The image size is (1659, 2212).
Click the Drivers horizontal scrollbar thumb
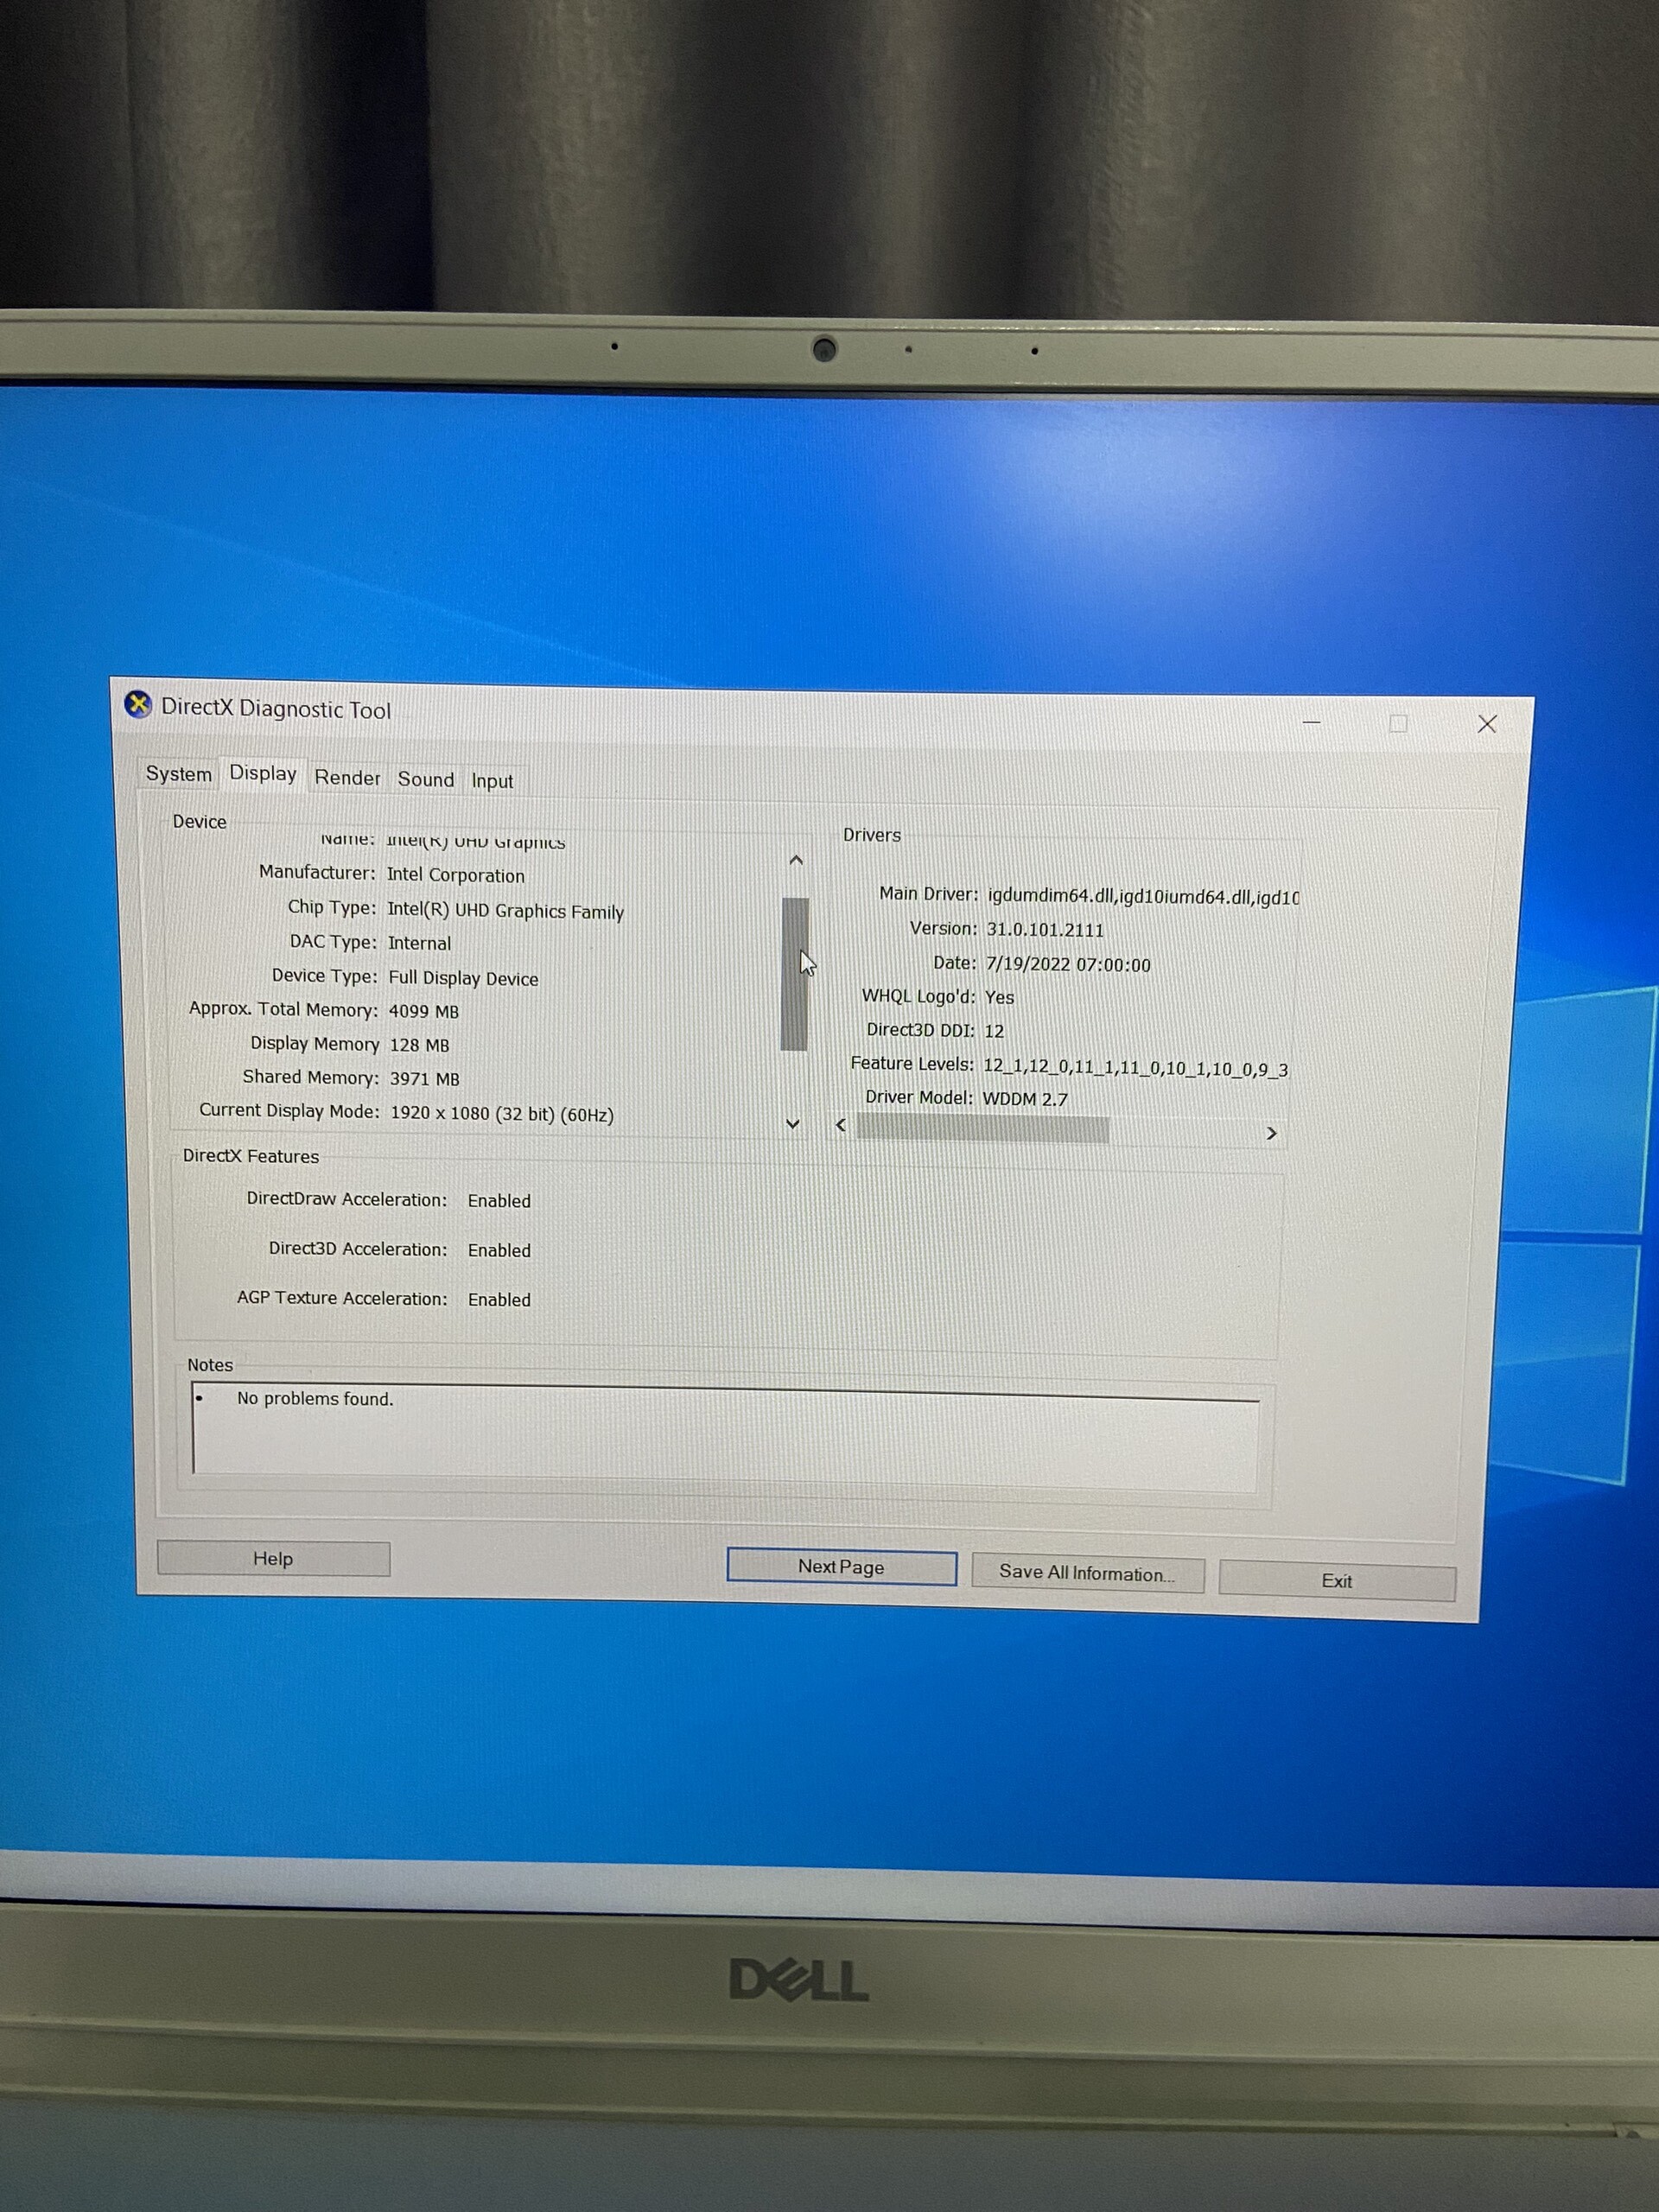pos(982,1129)
